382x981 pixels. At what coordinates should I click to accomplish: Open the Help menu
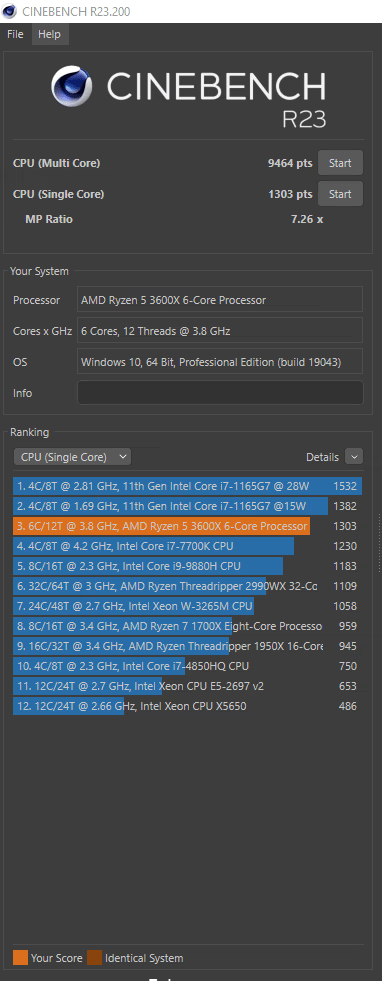pos(49,34)
